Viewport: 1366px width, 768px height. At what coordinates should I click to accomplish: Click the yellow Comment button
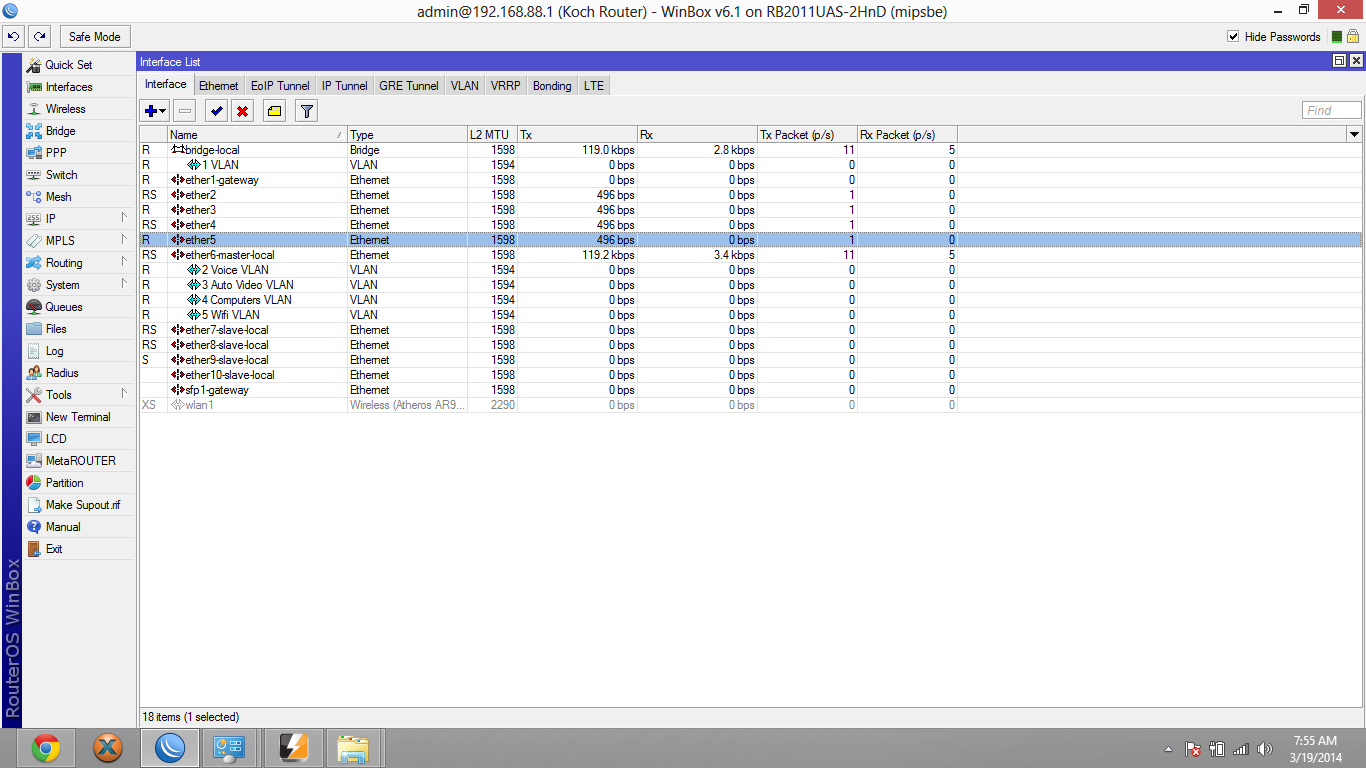274,111
